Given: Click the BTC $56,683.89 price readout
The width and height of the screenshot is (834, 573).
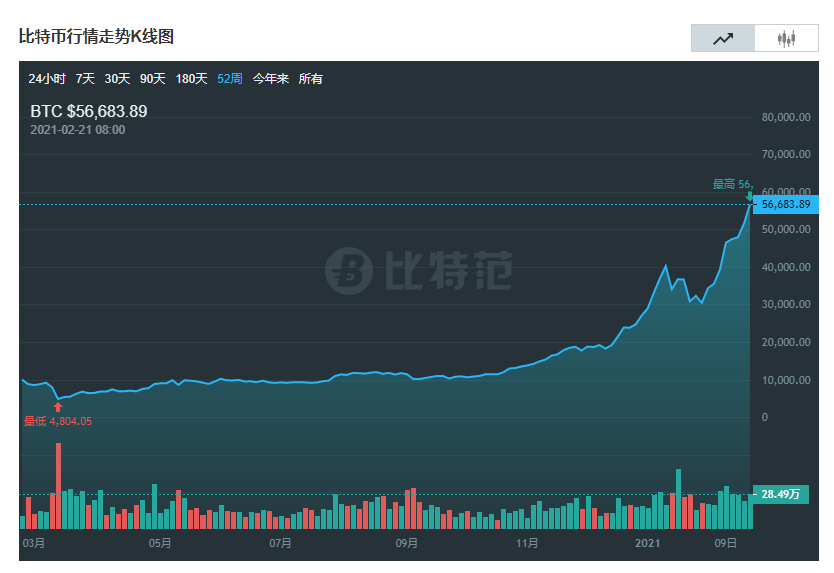Looking at the screenshot, I should (x=89, y=111).
